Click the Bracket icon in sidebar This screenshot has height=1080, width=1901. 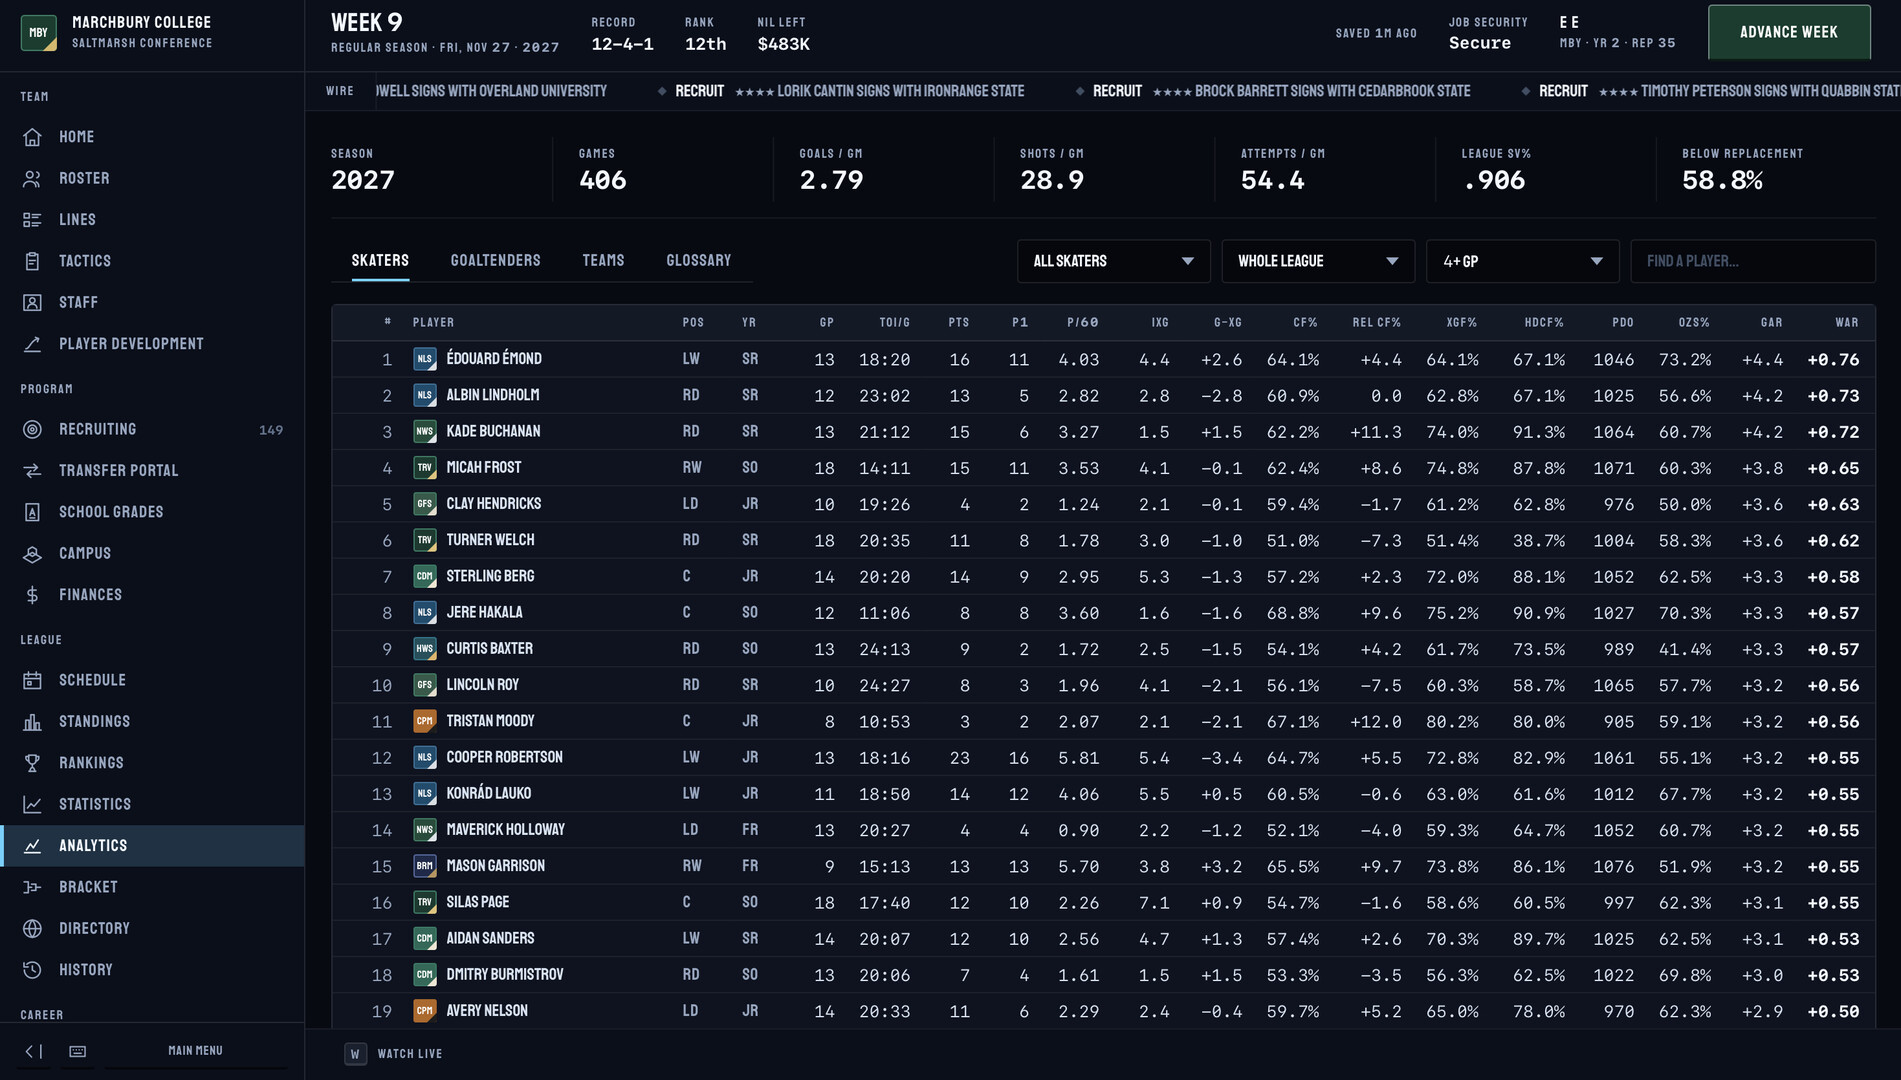coord(32,887)
